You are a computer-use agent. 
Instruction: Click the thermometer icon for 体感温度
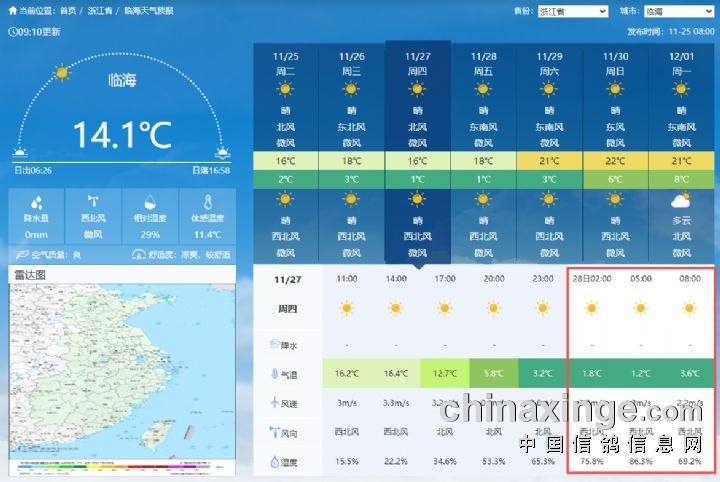207,201
